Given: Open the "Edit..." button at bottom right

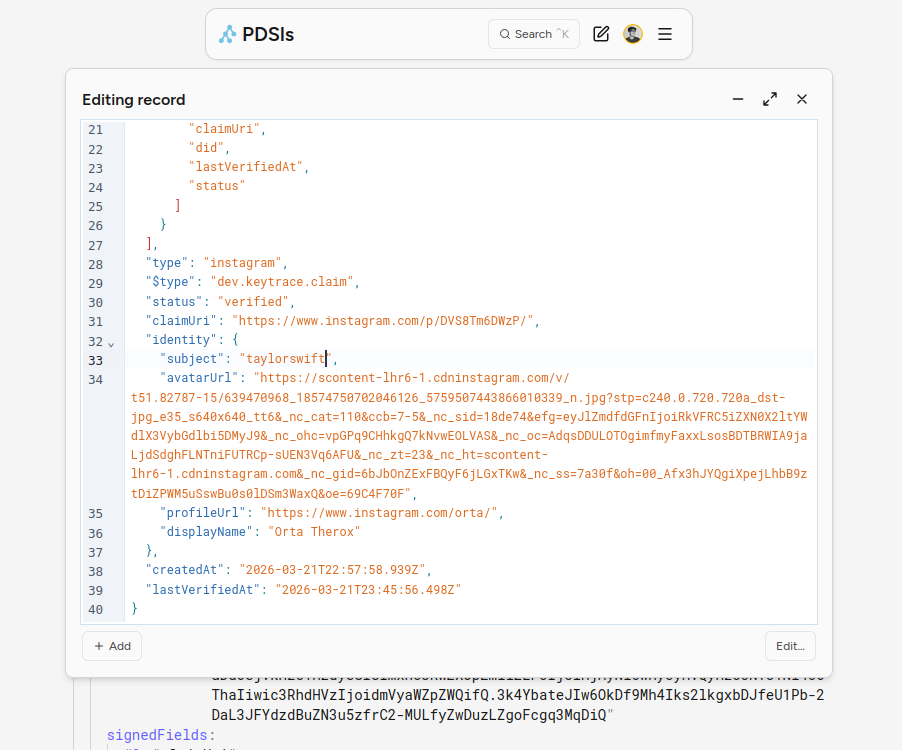Looking at the screenshot, I should [x=789, y=646].
